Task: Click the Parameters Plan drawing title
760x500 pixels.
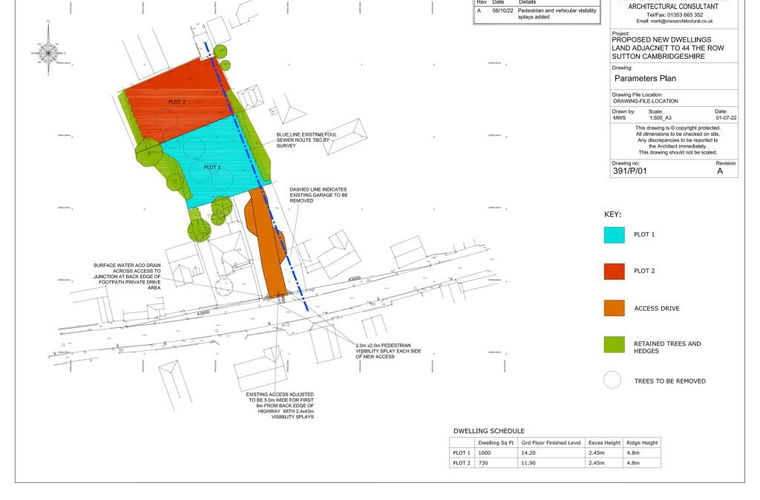Action: [647, 77]
